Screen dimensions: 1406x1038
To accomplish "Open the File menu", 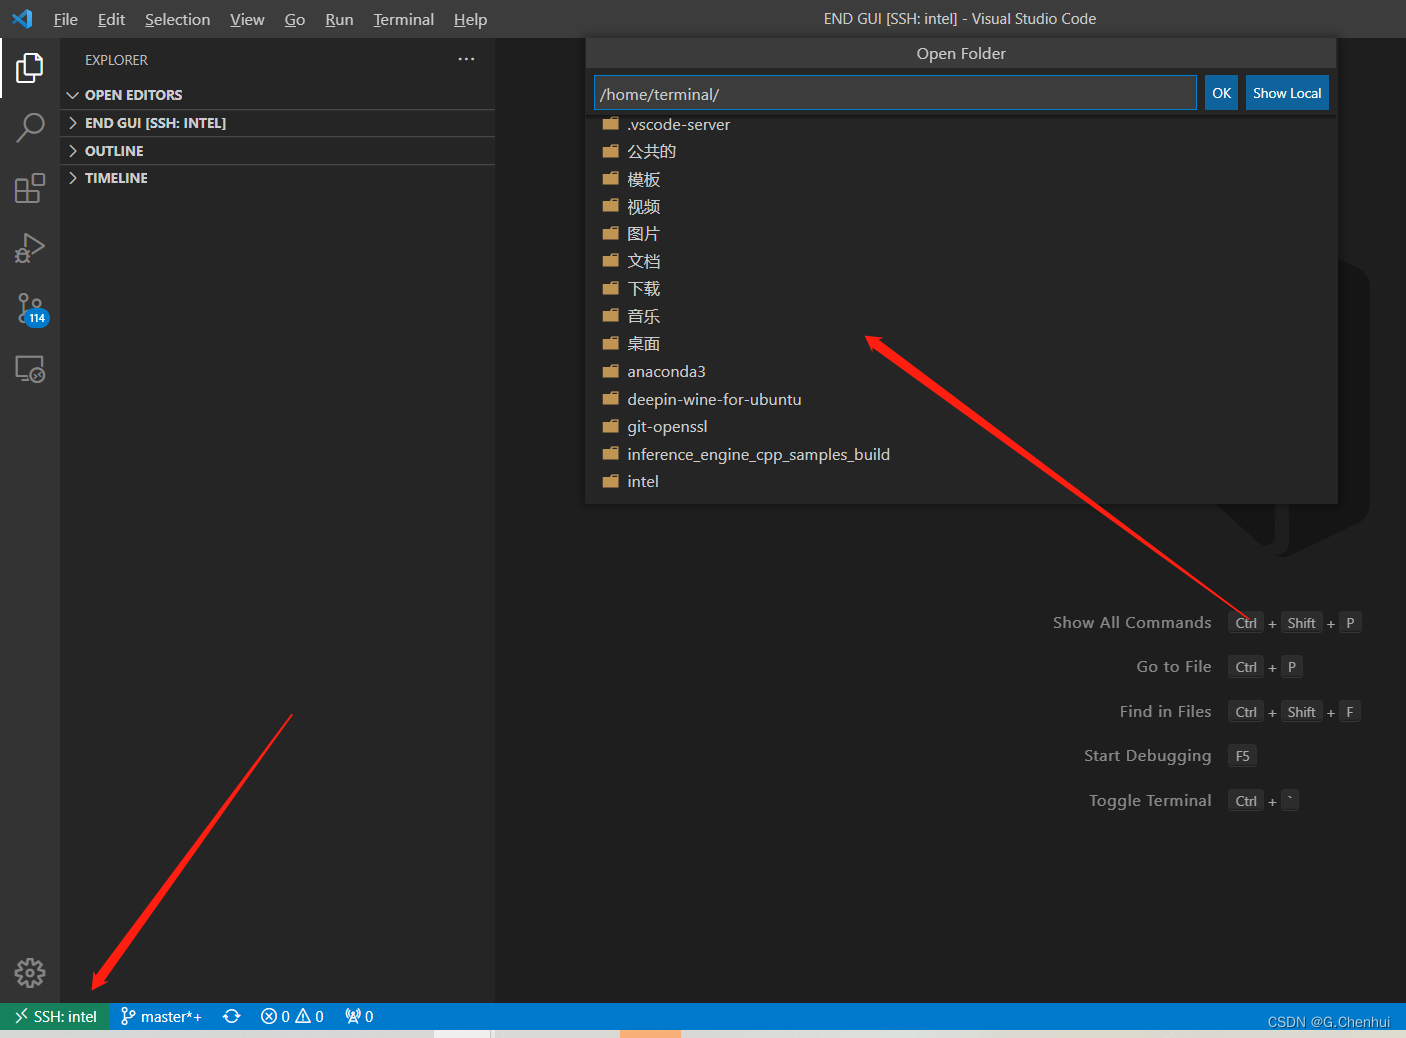I will pos(66,19).
